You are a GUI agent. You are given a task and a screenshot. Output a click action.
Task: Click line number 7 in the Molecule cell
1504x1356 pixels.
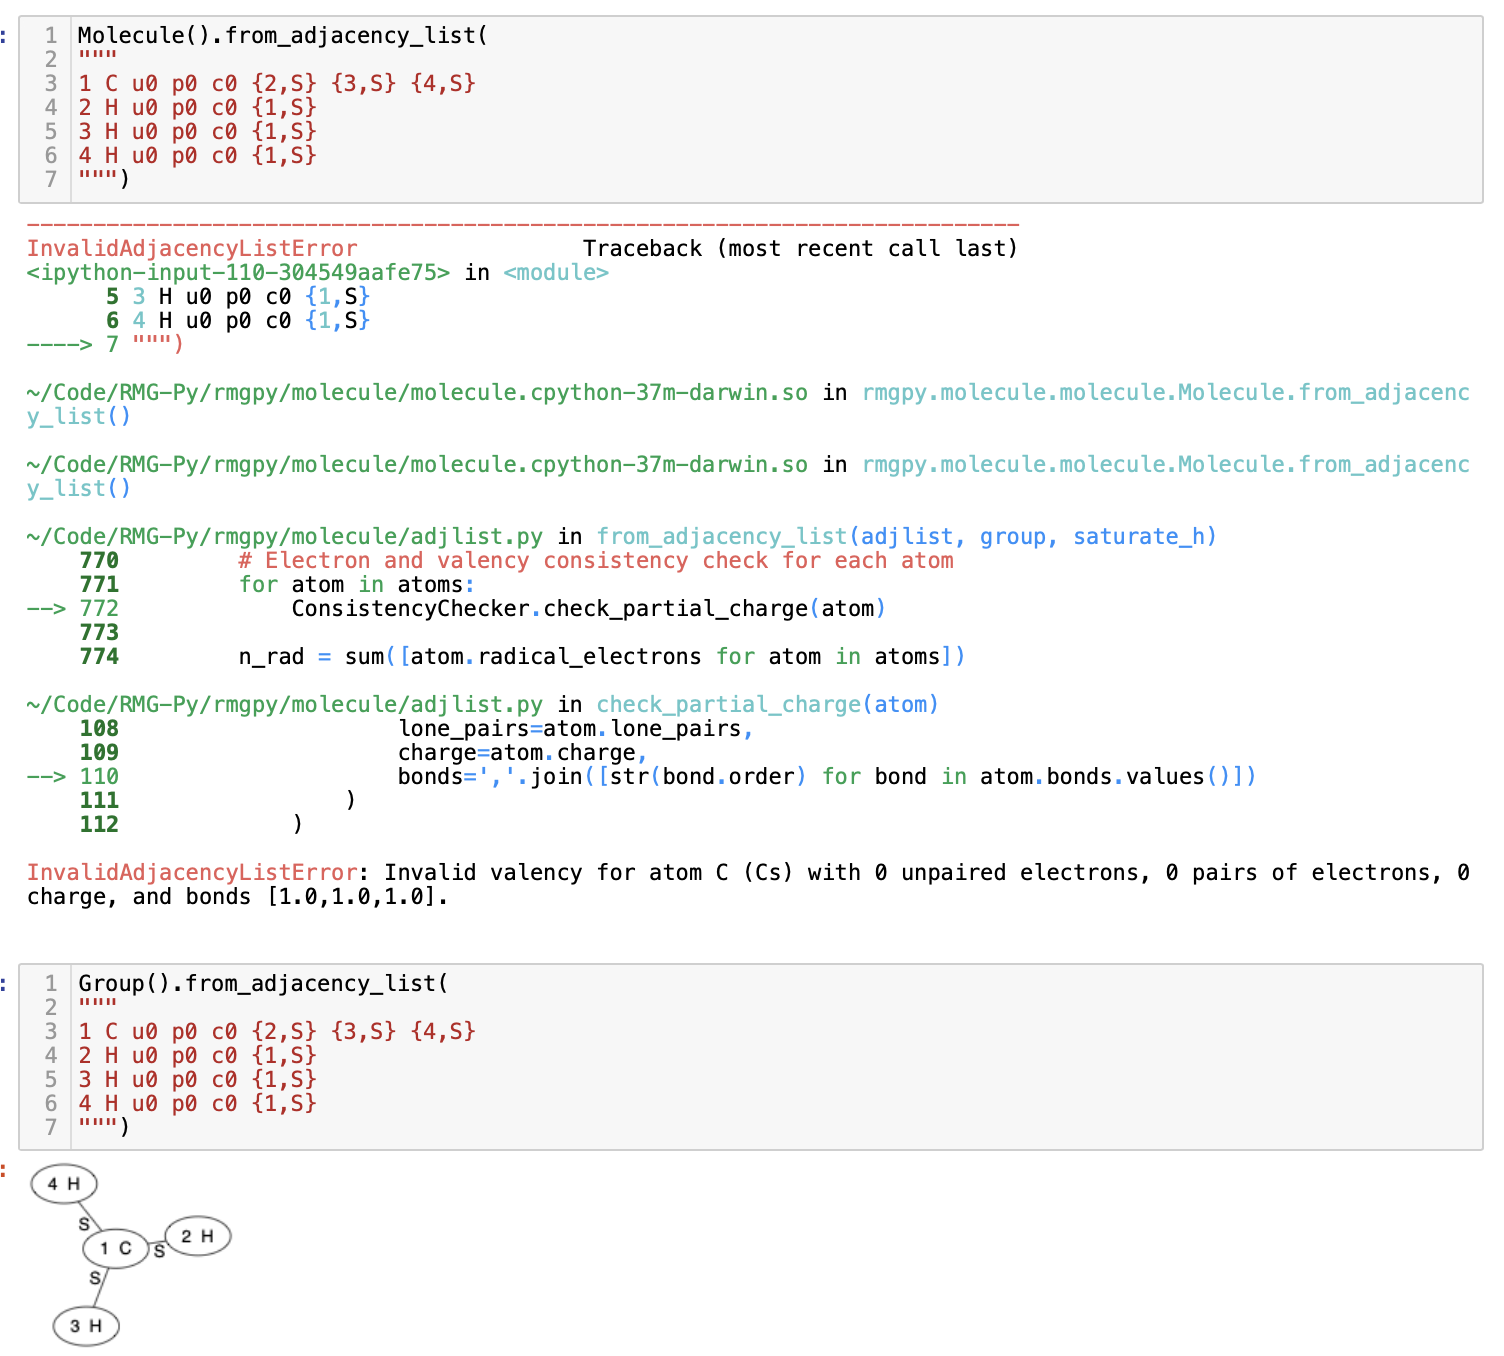coord(51,180)
